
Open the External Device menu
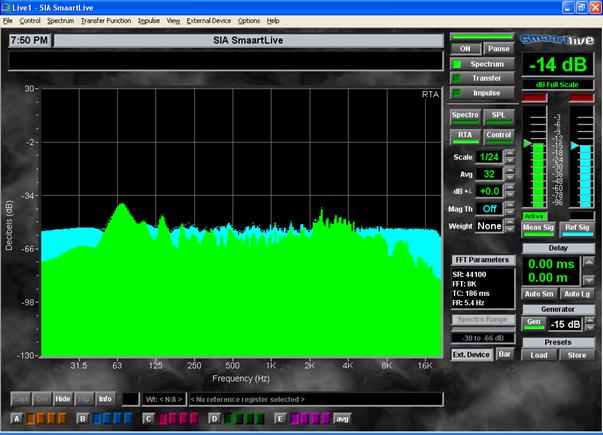click(208, 20)
